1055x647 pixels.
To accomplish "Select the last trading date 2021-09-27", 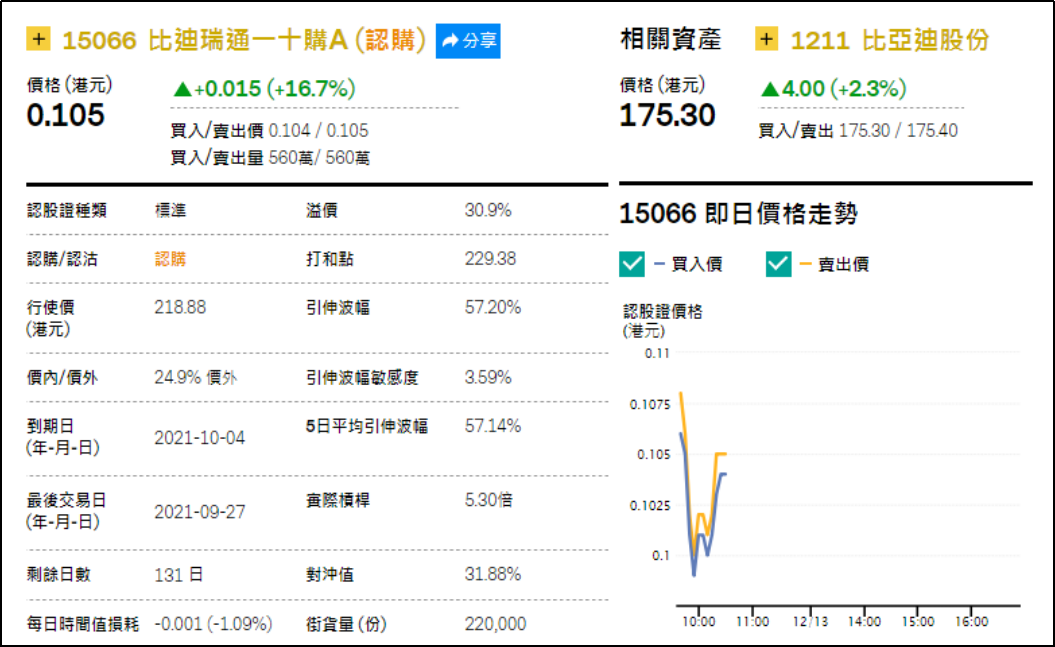I will point(199,512).
